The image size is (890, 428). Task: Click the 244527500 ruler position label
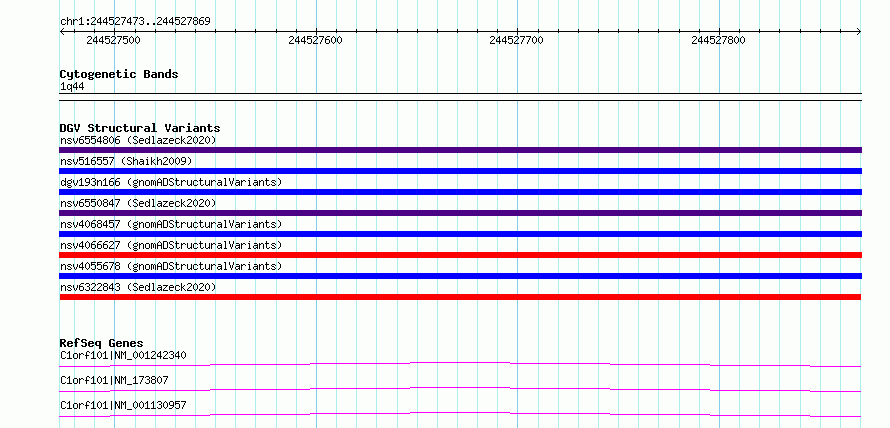click(x=114, y=40)
